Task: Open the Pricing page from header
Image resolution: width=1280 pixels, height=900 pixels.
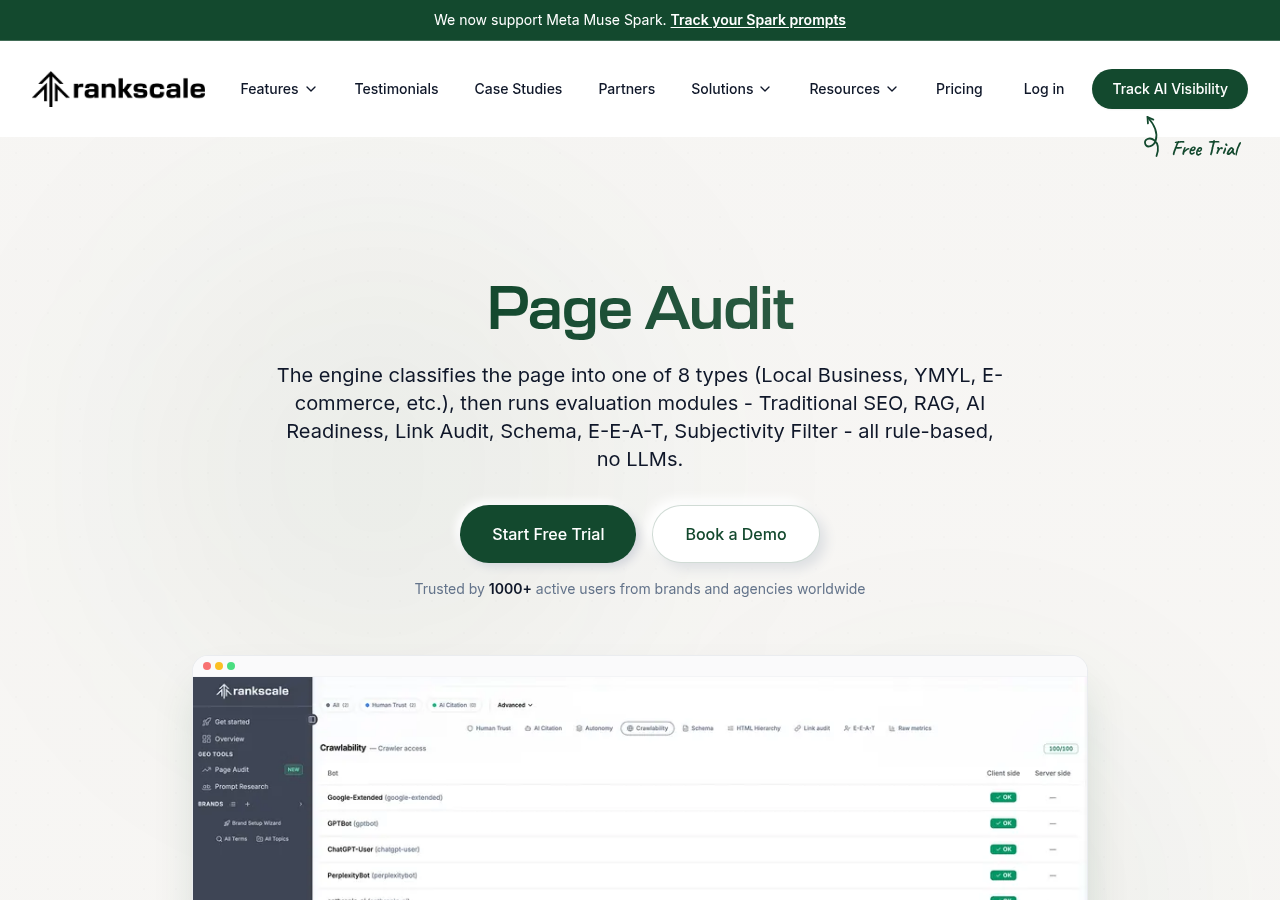Action: coord(959,89)
